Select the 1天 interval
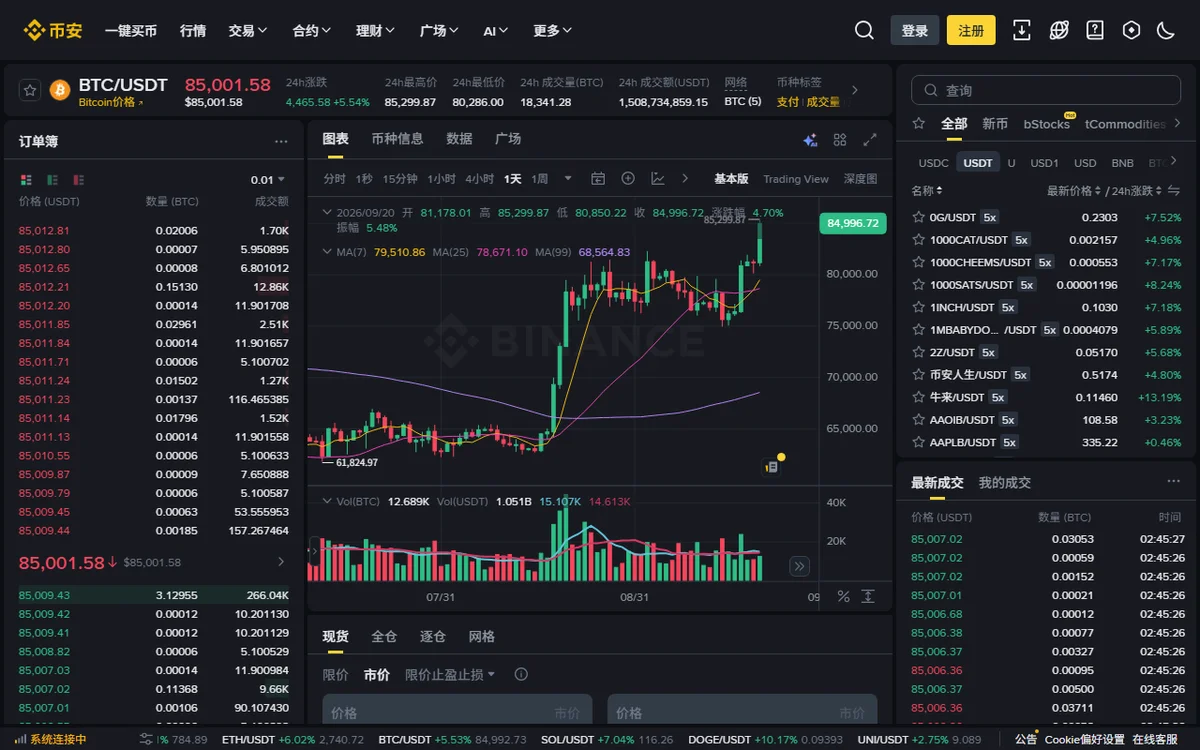 513,179
